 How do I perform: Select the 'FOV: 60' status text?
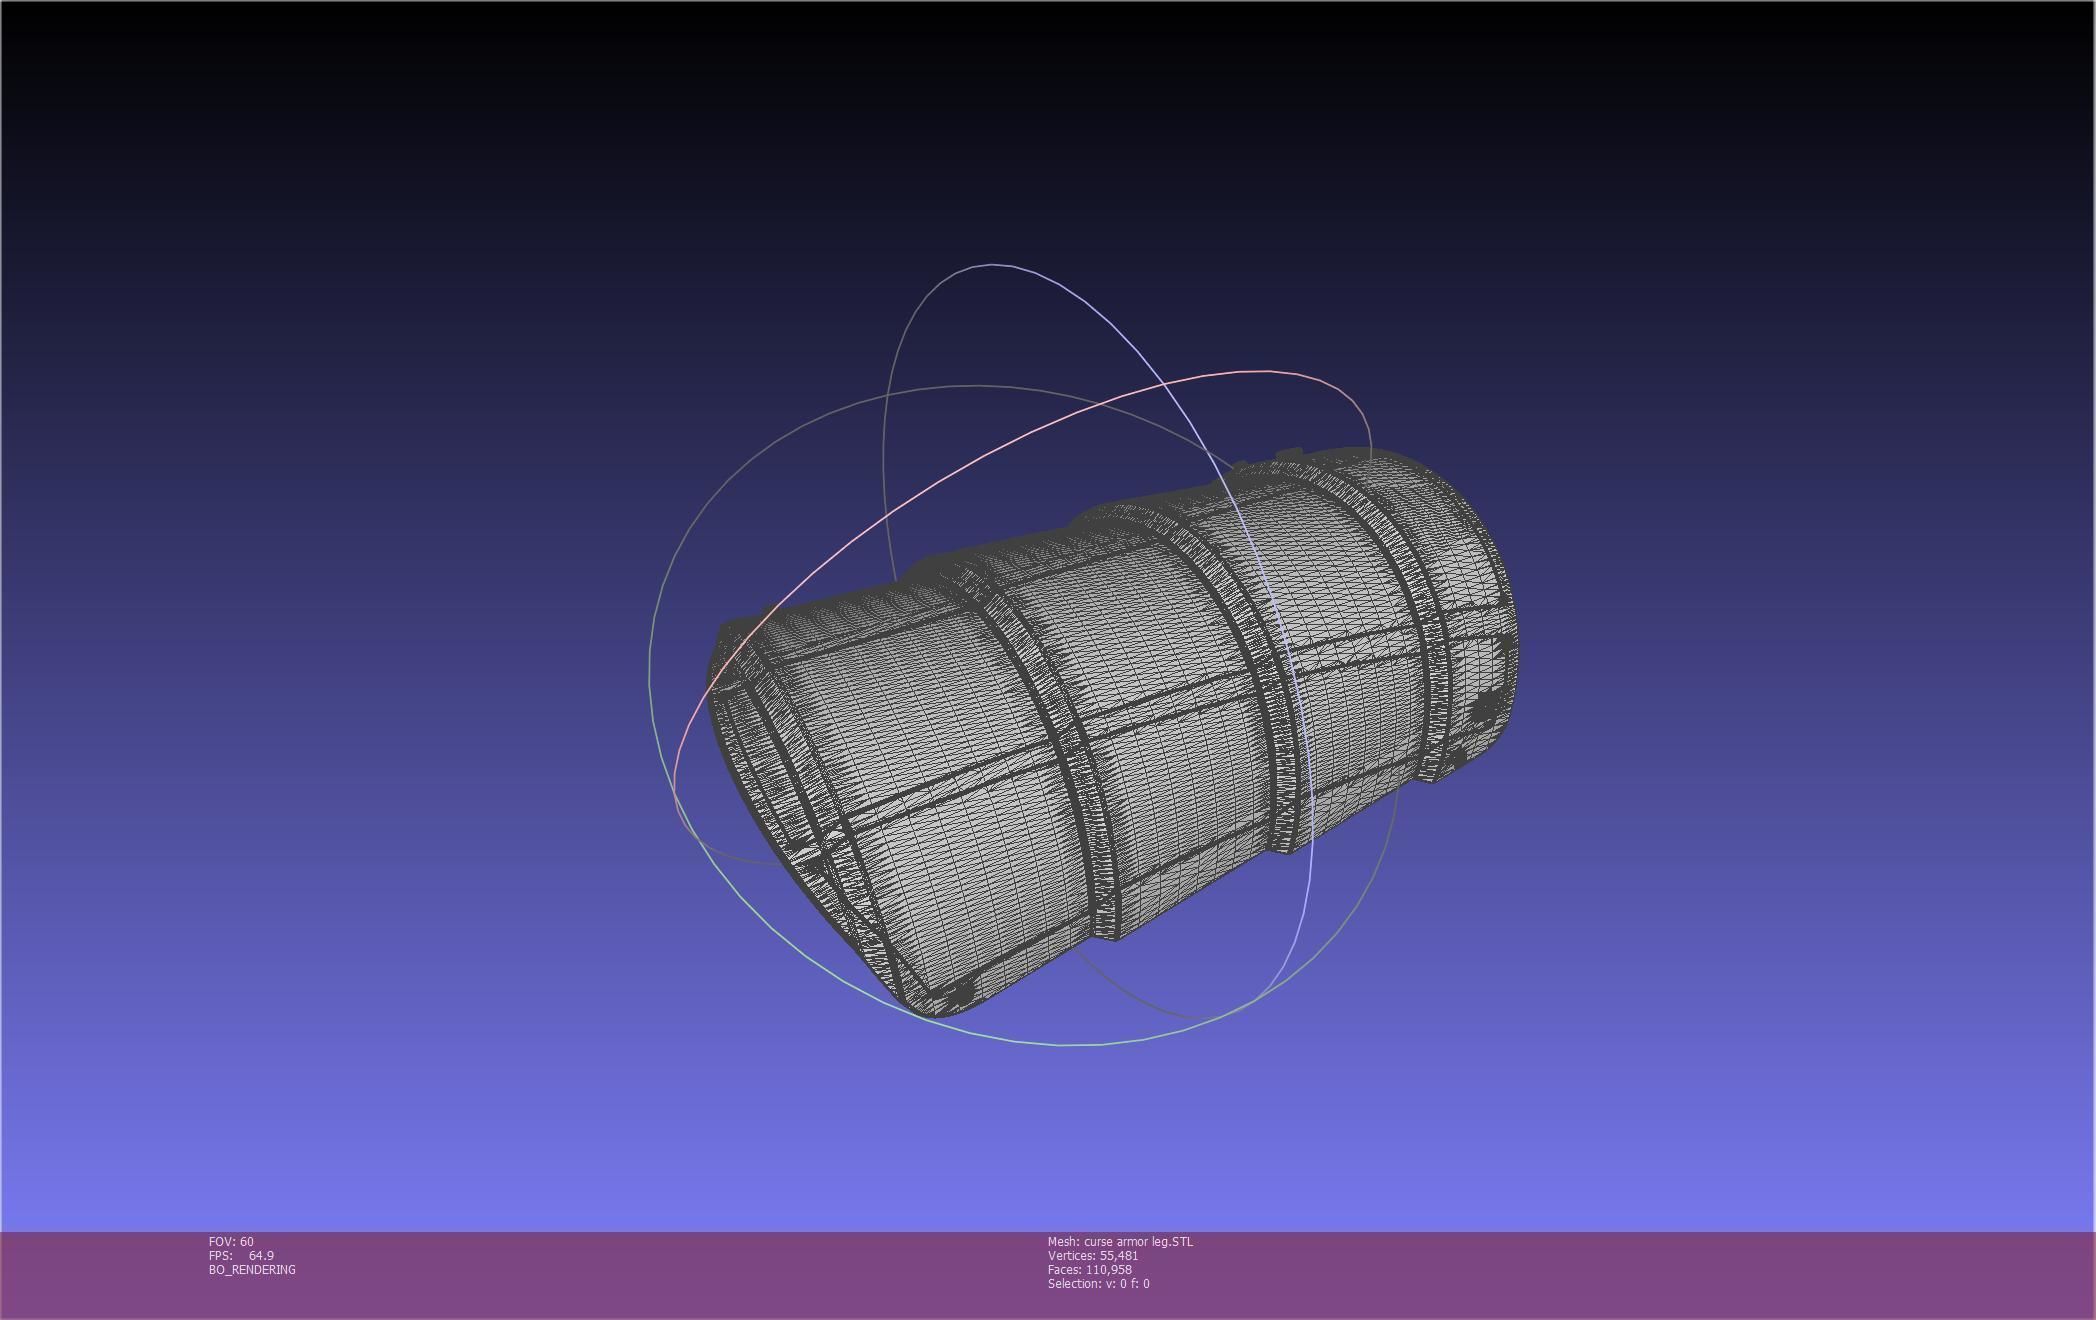pyautogui.click(x=231, y=1242)
